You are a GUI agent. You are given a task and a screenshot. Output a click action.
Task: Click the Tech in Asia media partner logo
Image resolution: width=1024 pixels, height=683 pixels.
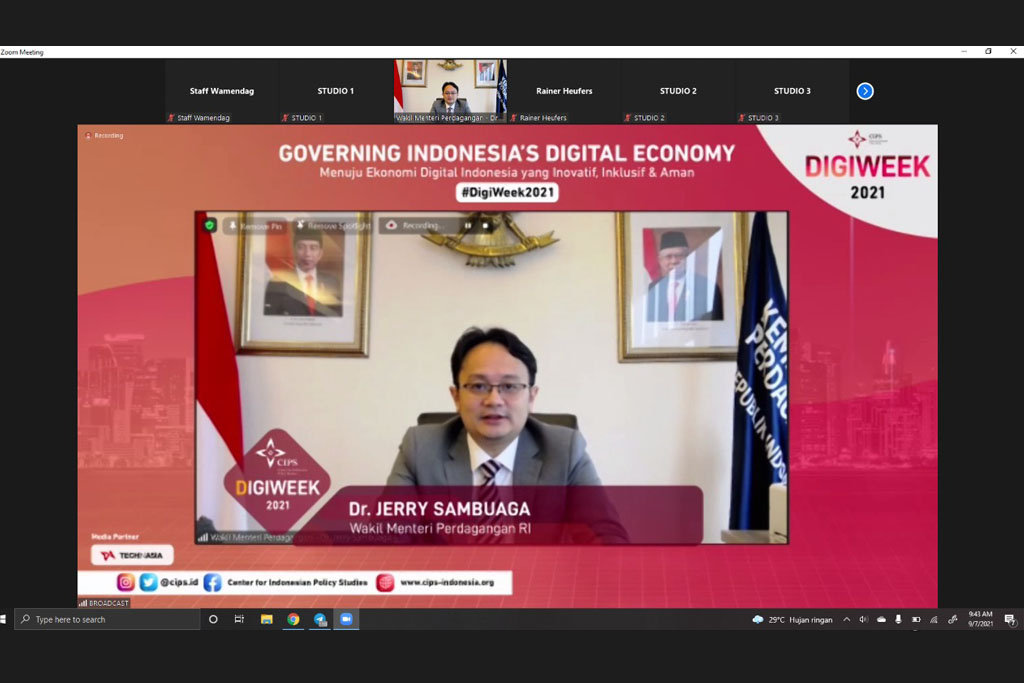pos(132,555)
